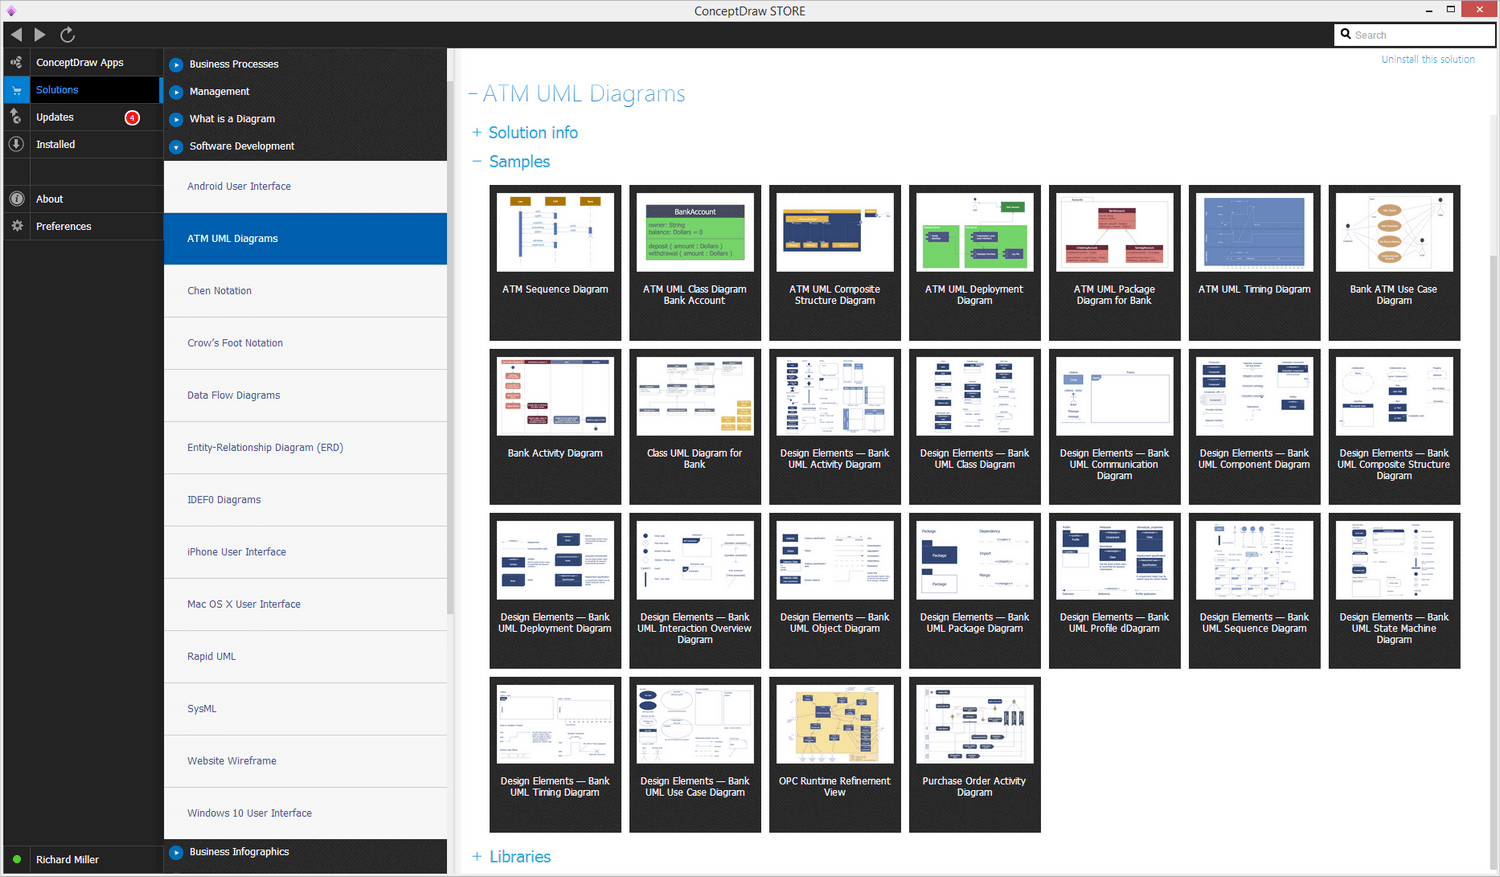Viewport: 1500px width, 877px height.
Task: Collapse the ATM UML Diagrams heading
Action: click(x=473, y=94)
